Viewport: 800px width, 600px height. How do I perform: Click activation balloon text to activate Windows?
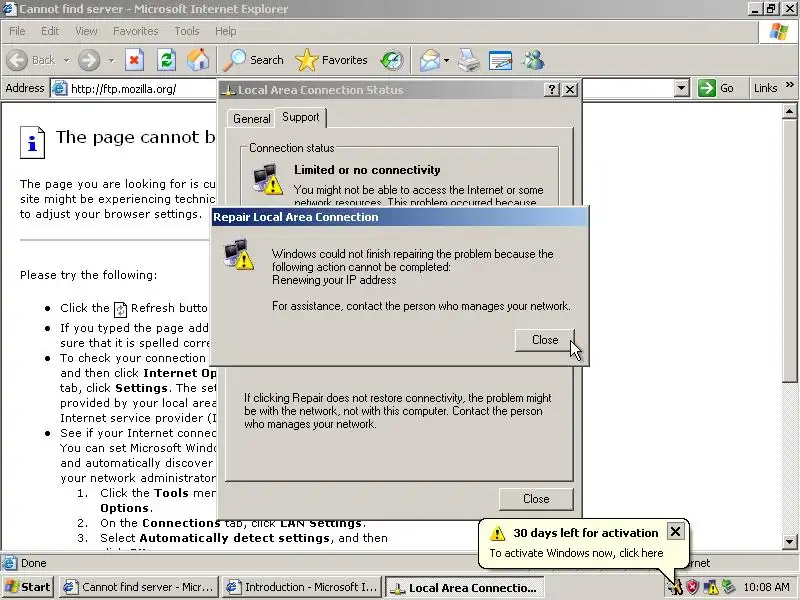coord(576,553)
